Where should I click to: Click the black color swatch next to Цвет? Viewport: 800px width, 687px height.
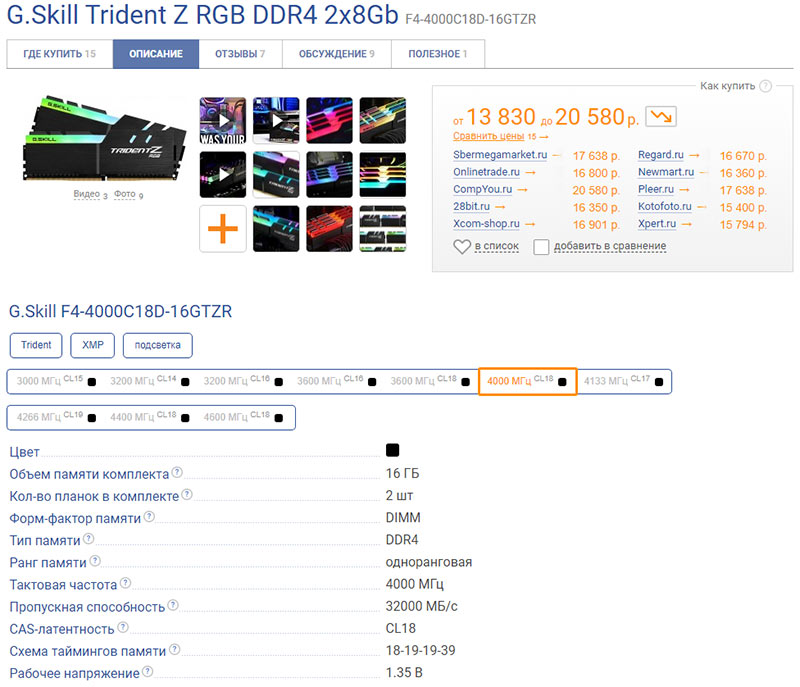click(392, 450)
